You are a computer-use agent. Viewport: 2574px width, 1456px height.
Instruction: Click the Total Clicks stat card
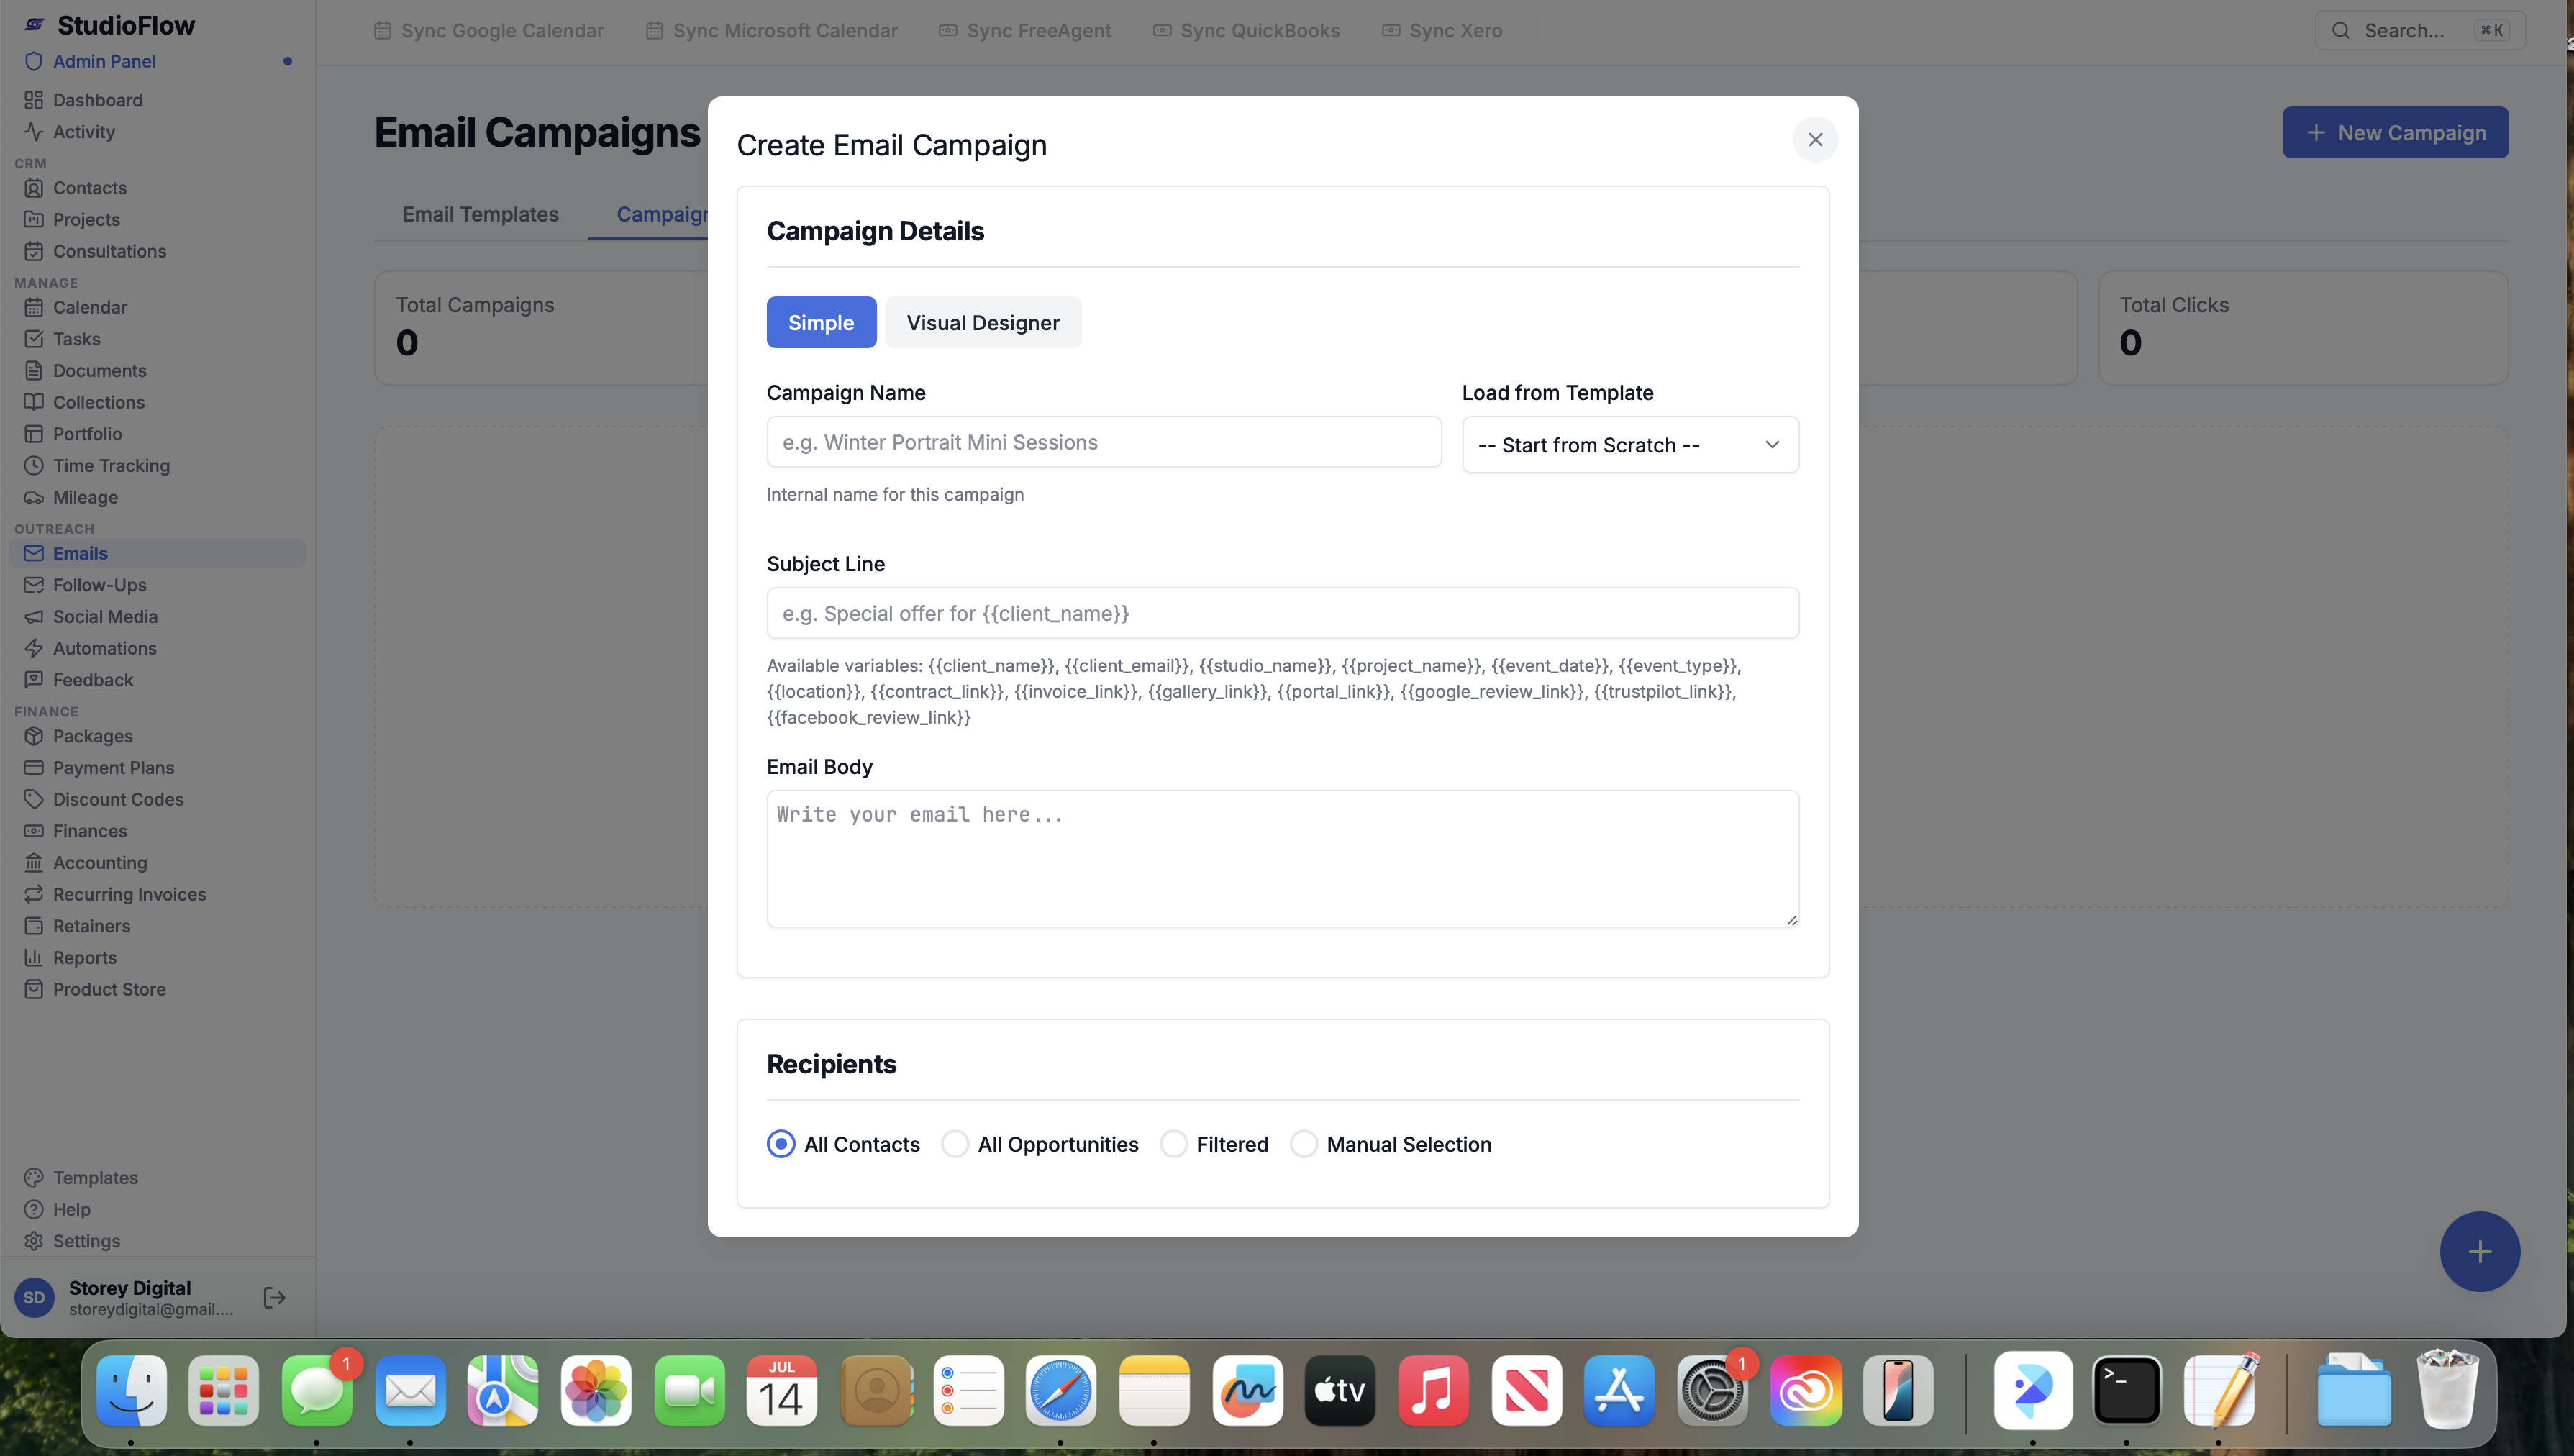click(2303, 328)
